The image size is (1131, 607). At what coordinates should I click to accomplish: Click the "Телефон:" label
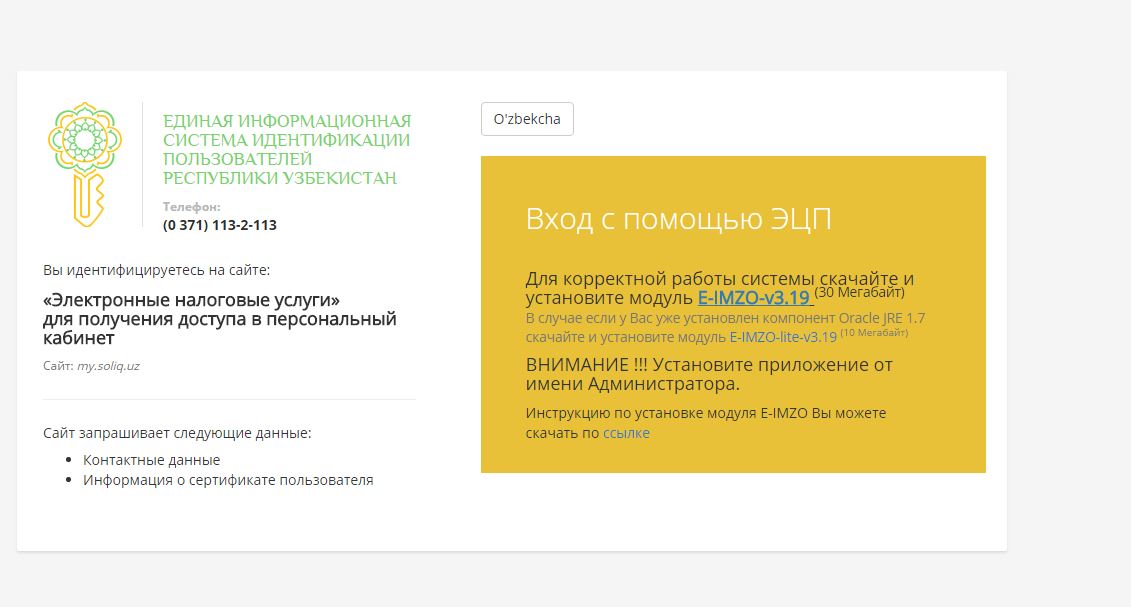(191, 207)
